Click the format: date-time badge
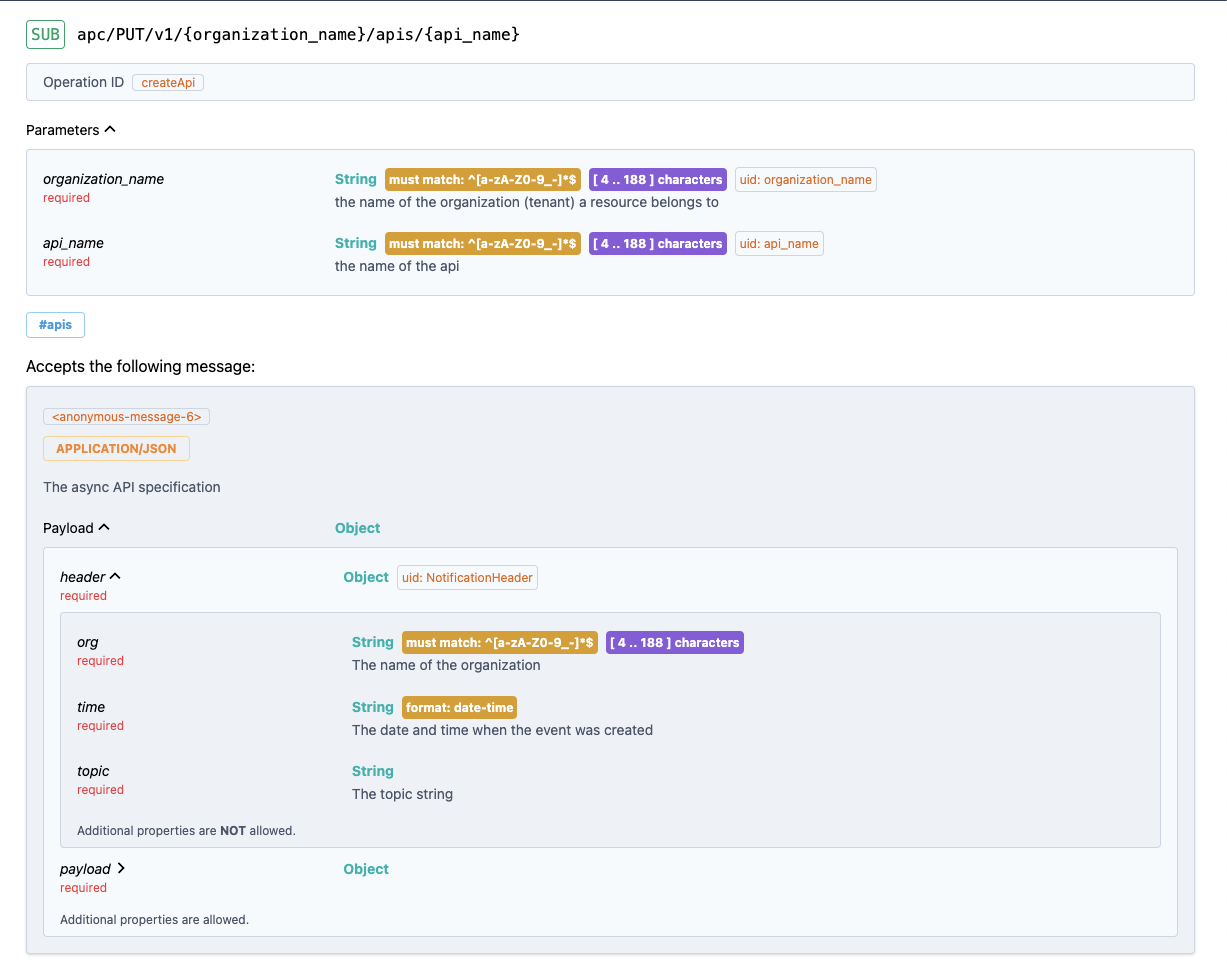The height and width of the screenshot is (963, 1227). pos(459,708)
